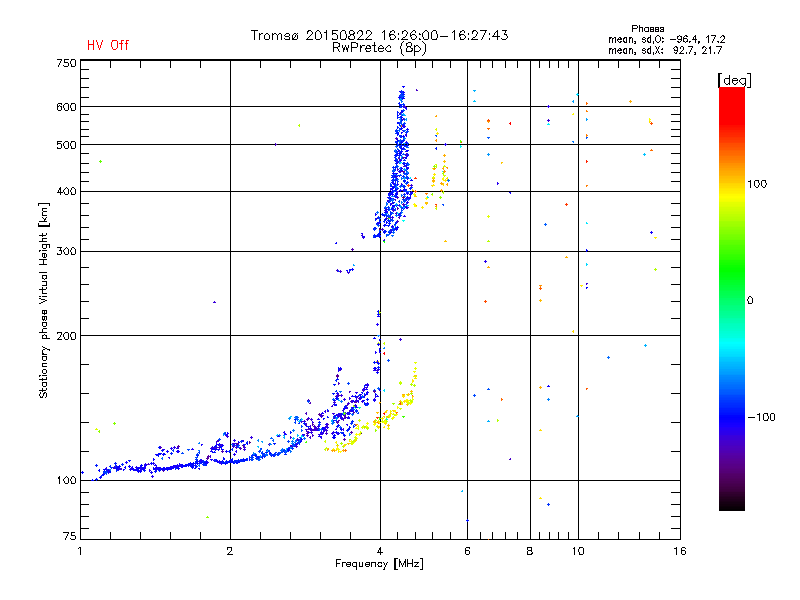The image size is (800, 600).
Task: Click the y-axis tick label '600'
Action: (x=66, y=107)
